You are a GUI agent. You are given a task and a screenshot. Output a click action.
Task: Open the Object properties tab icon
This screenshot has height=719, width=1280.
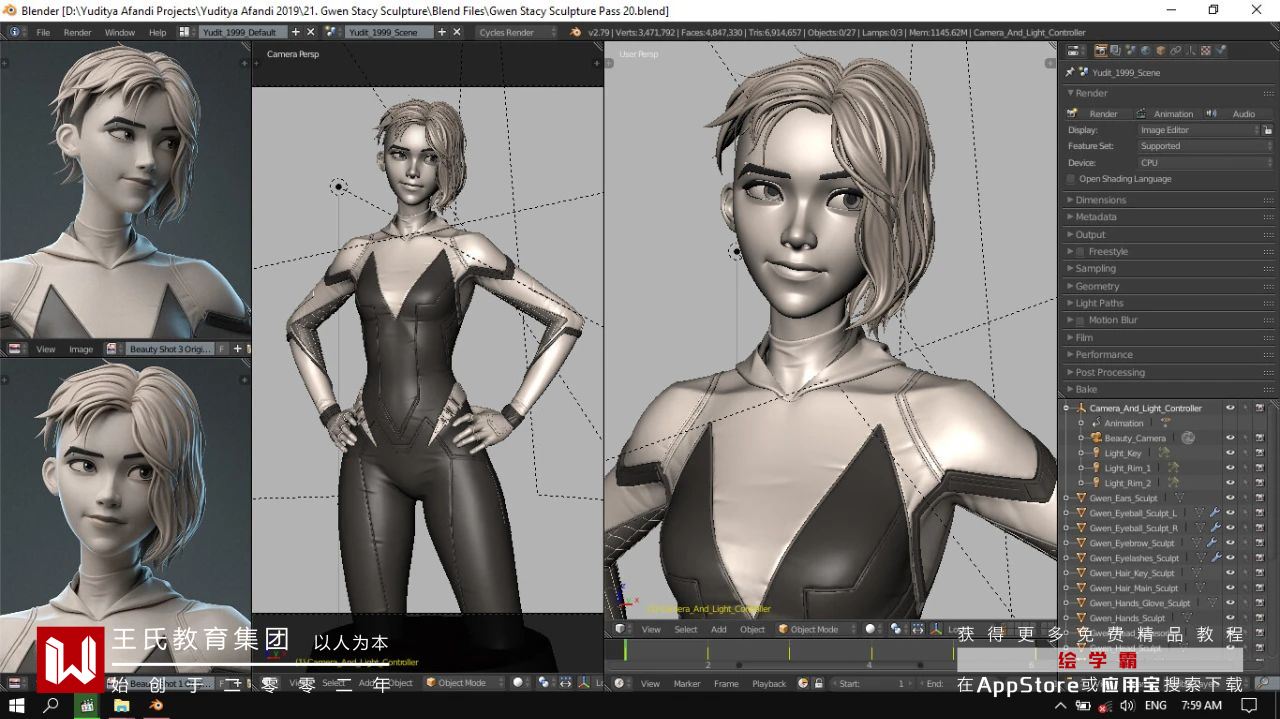[x=1160, y=50]
